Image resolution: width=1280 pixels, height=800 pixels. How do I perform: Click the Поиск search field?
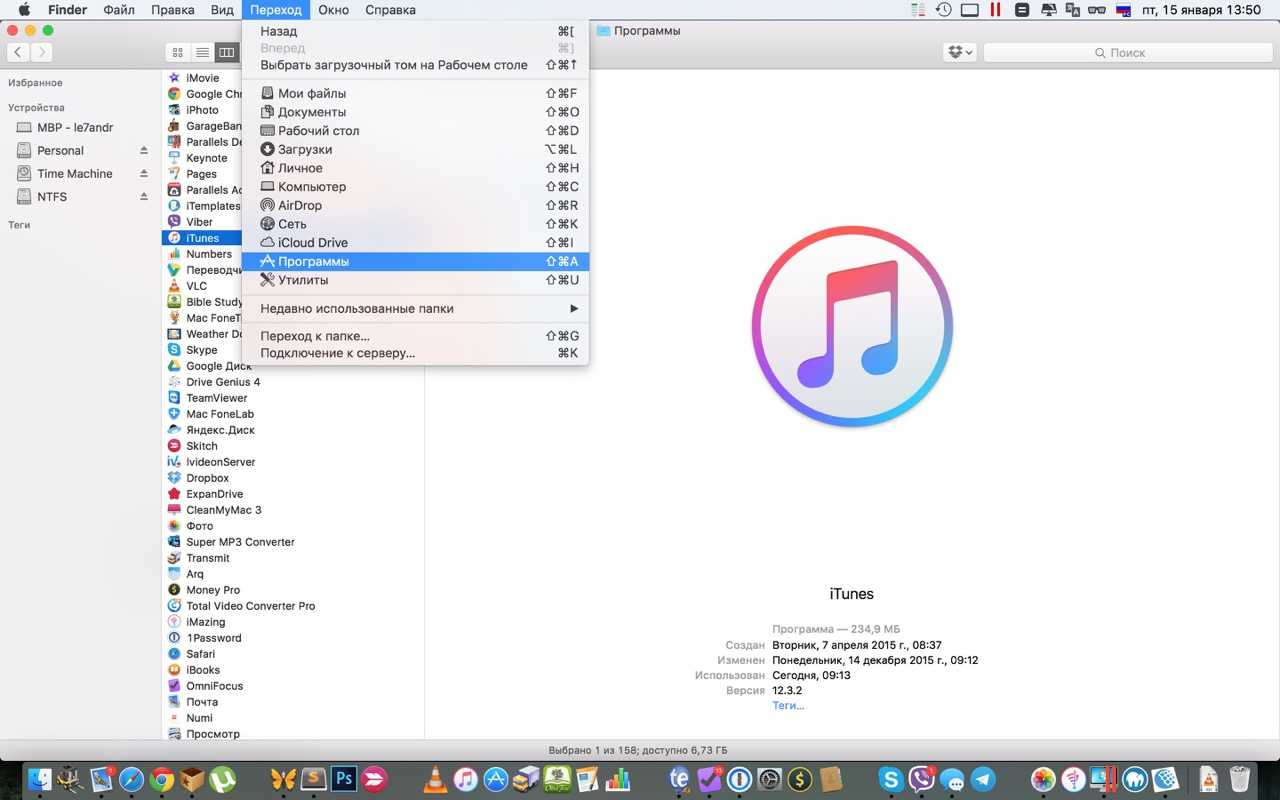click(x=1126, y=52)
